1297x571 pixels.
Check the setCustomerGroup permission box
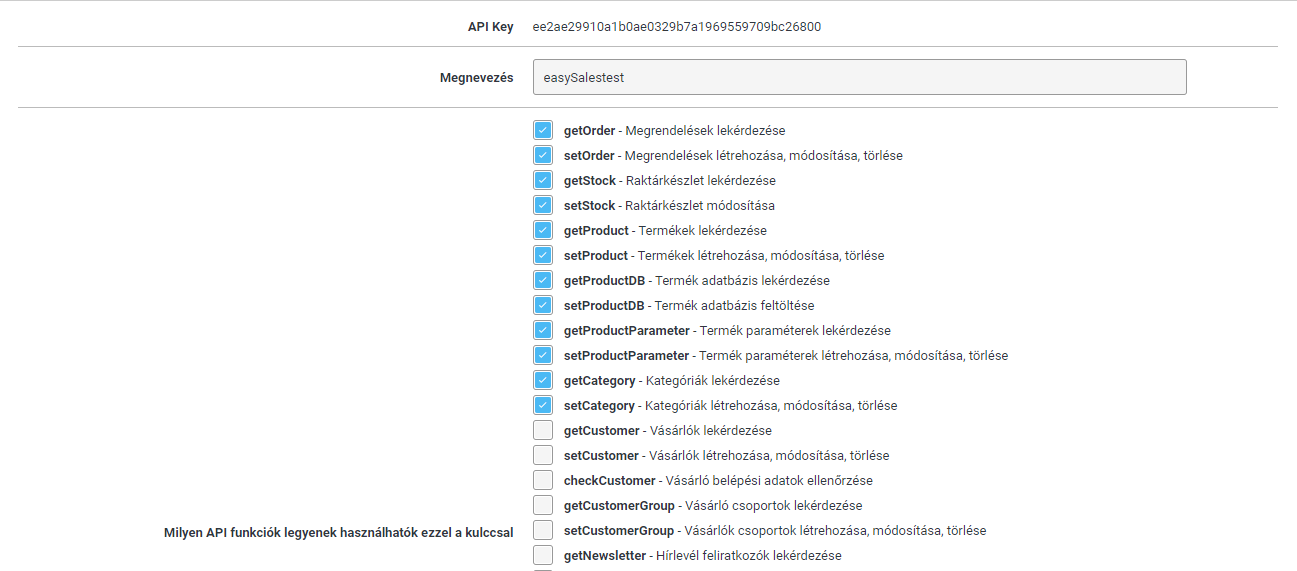(543, 530)
